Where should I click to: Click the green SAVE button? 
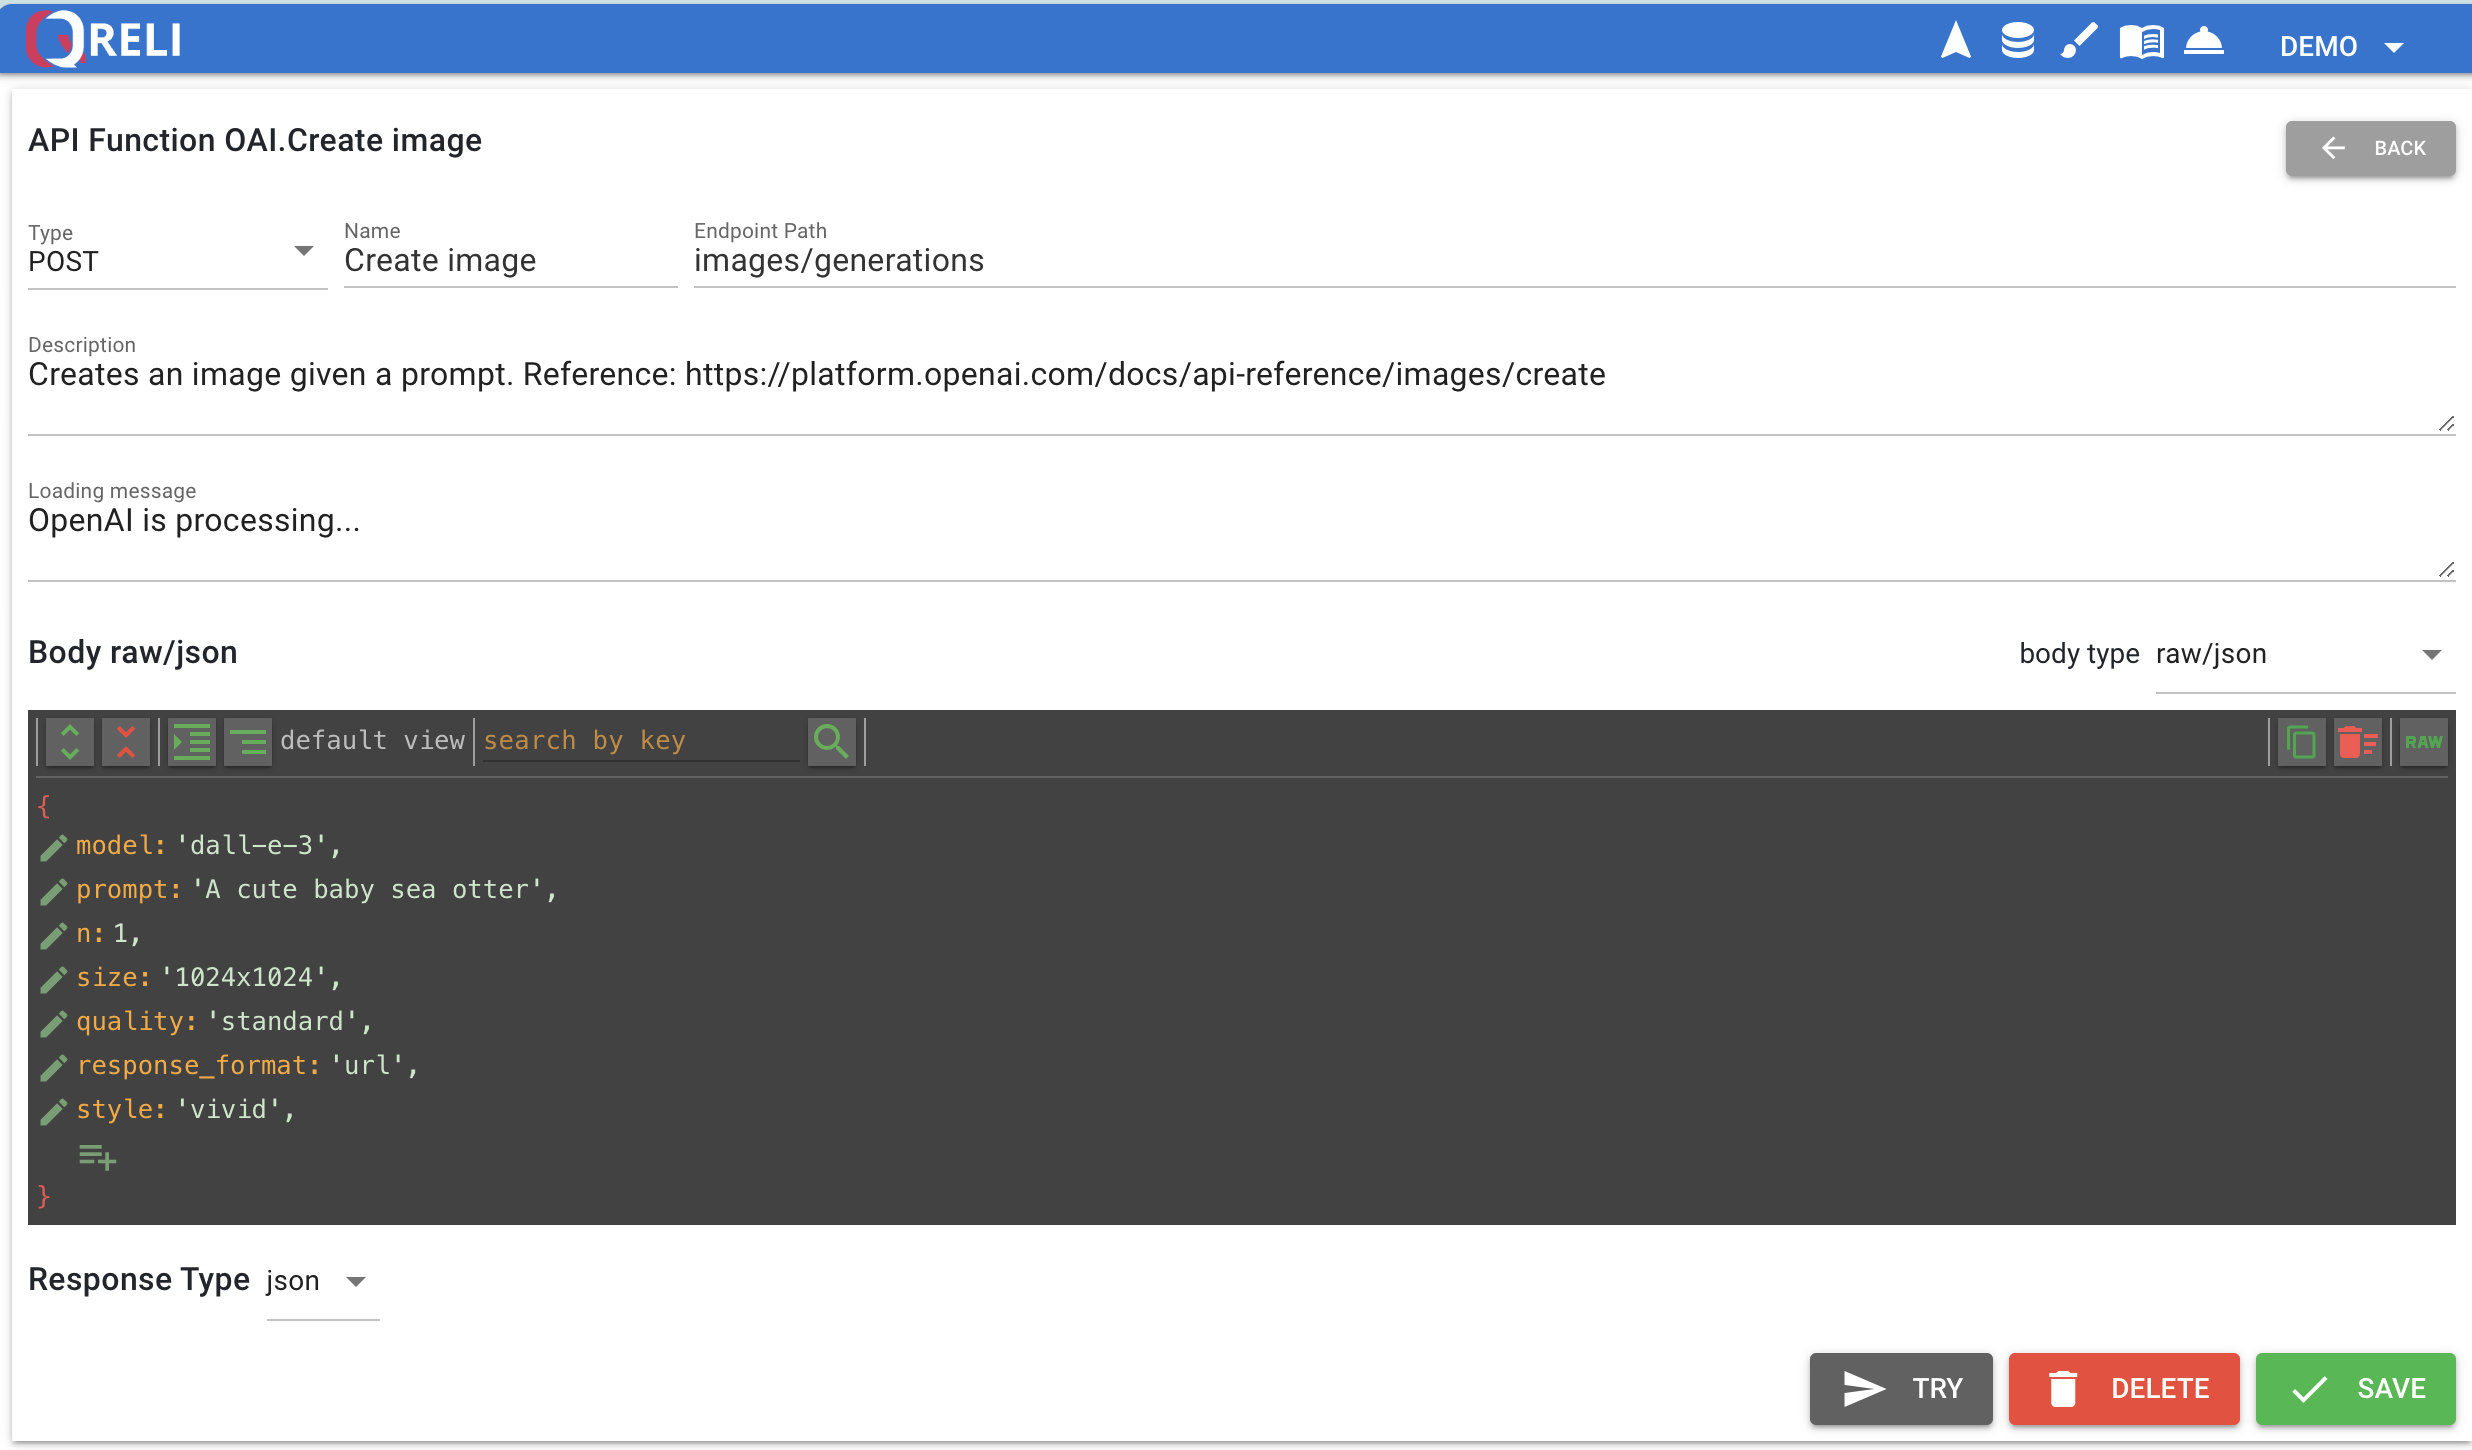click(x=2355, y=1388)
